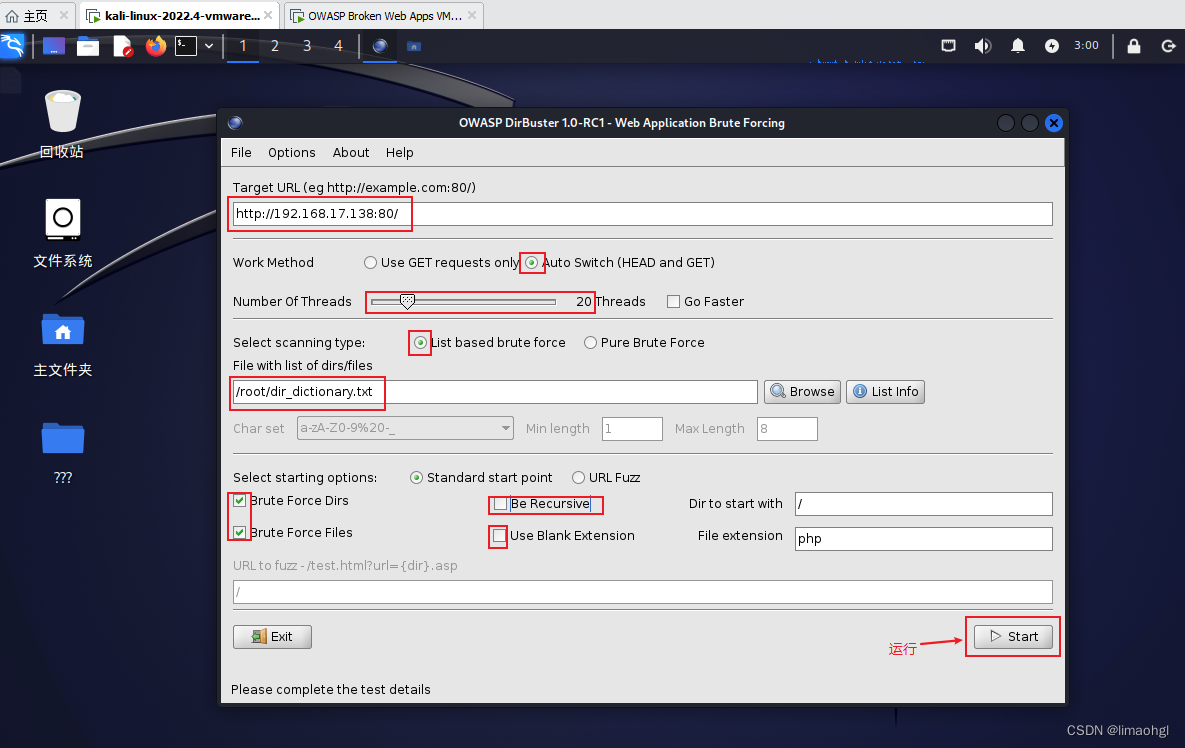Click the Max Length field
Viewport: 1185px width, 748px height.
point(787,428)
